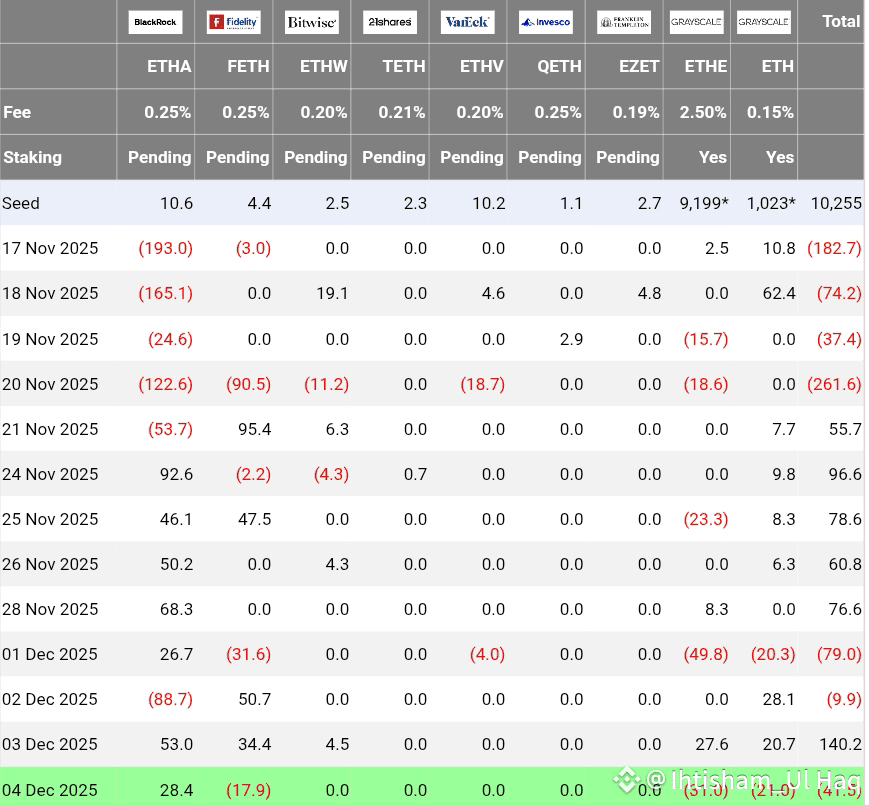Image resolution: width=869 pixels, height=805 pixels.
Task: Click the (88.7) ETHA value
Action: click(170, 699)
